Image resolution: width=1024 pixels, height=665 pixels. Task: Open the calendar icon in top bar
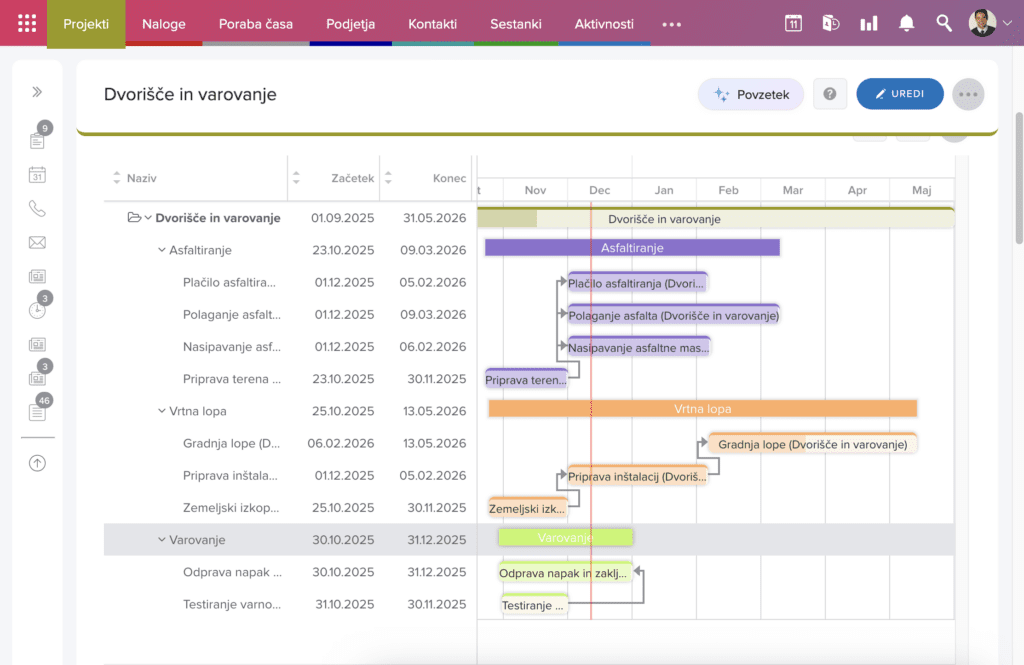(x=793, y=23)
